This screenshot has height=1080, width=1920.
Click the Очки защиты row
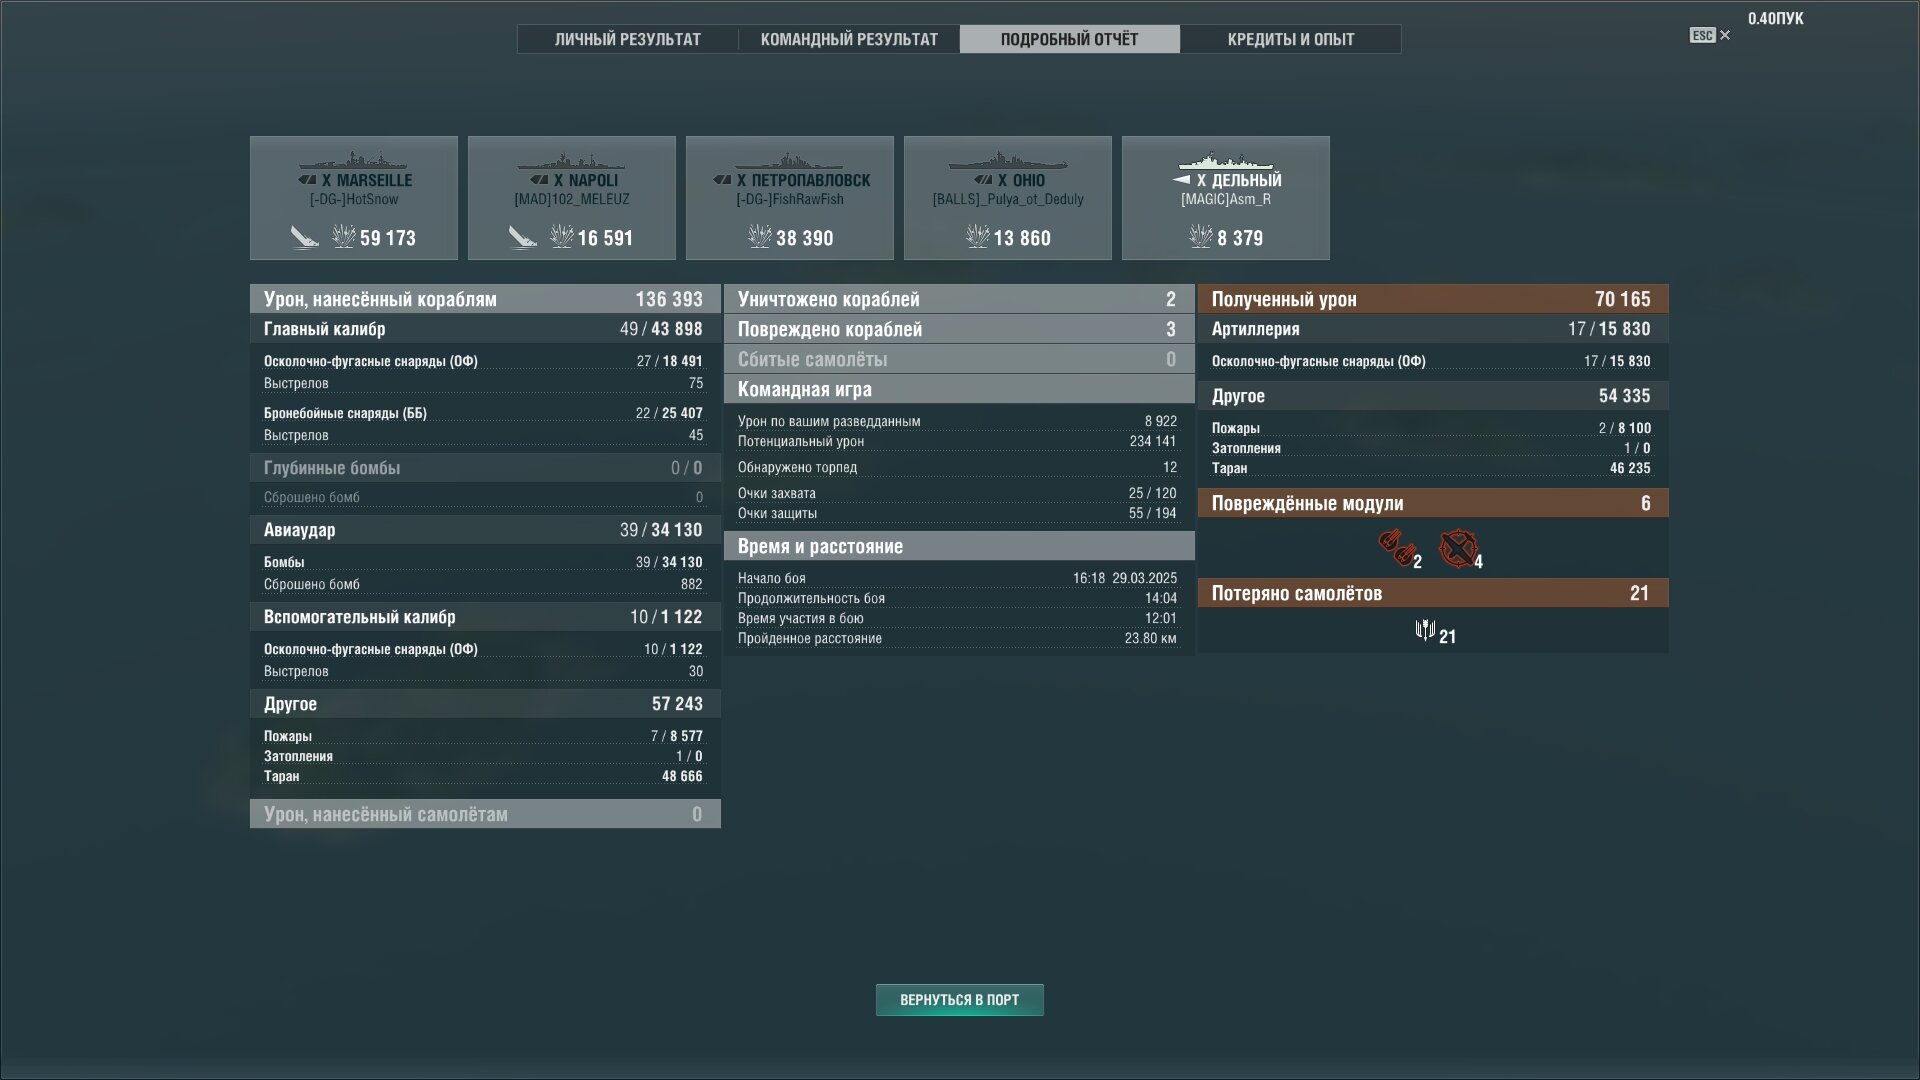pos(957,513)
